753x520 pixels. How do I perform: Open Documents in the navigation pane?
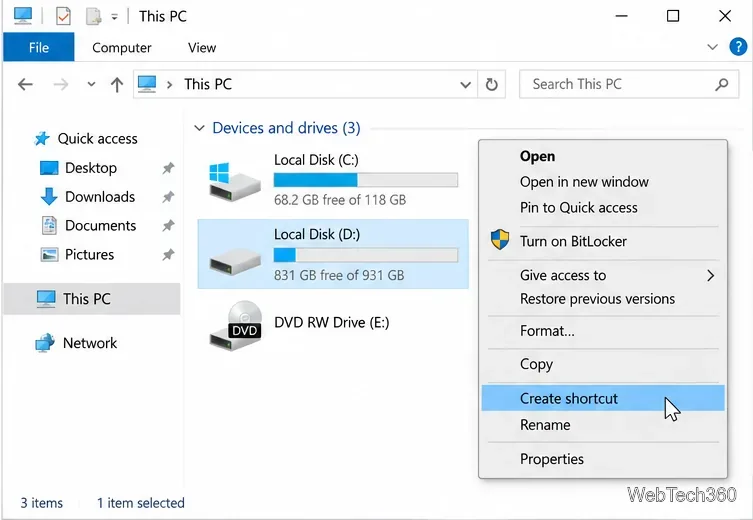coord(100,226)
